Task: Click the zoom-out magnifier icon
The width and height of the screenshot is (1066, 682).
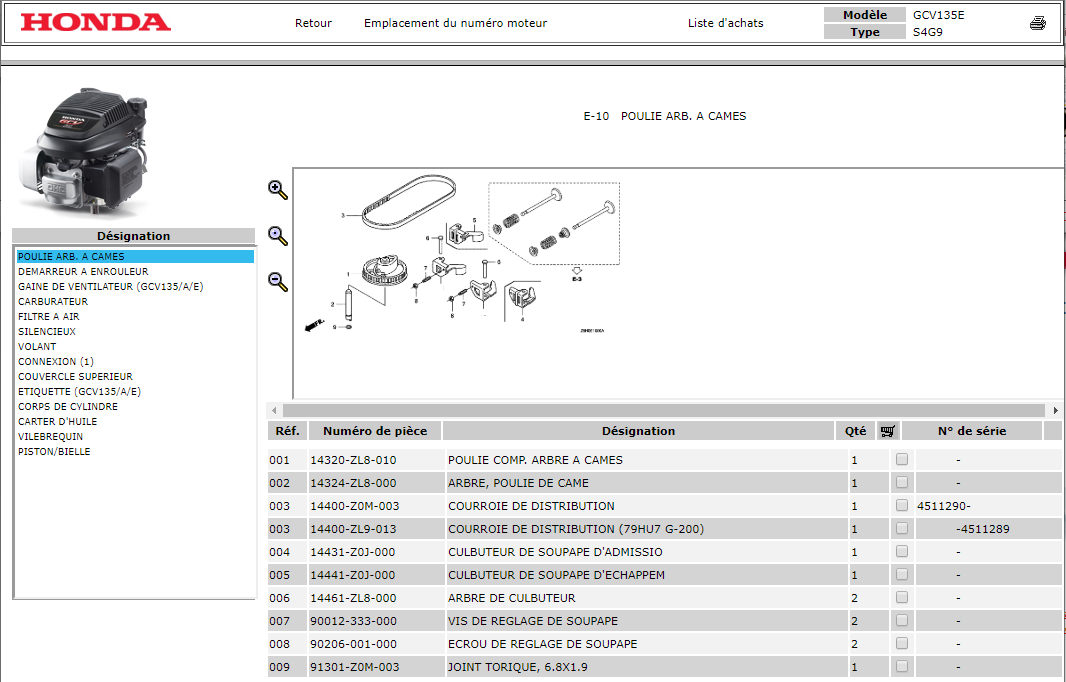Action: (x=278, y=281)
